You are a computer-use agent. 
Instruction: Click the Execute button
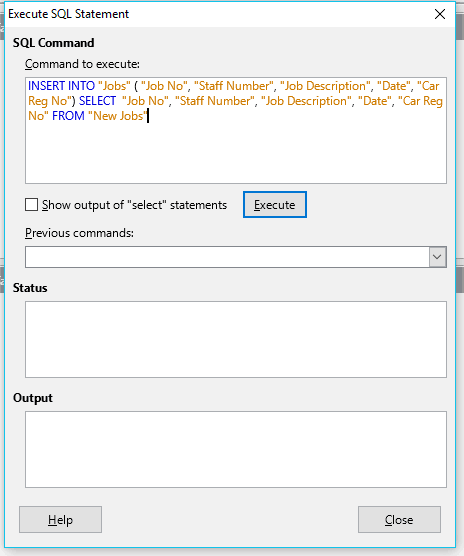(275, 205)
